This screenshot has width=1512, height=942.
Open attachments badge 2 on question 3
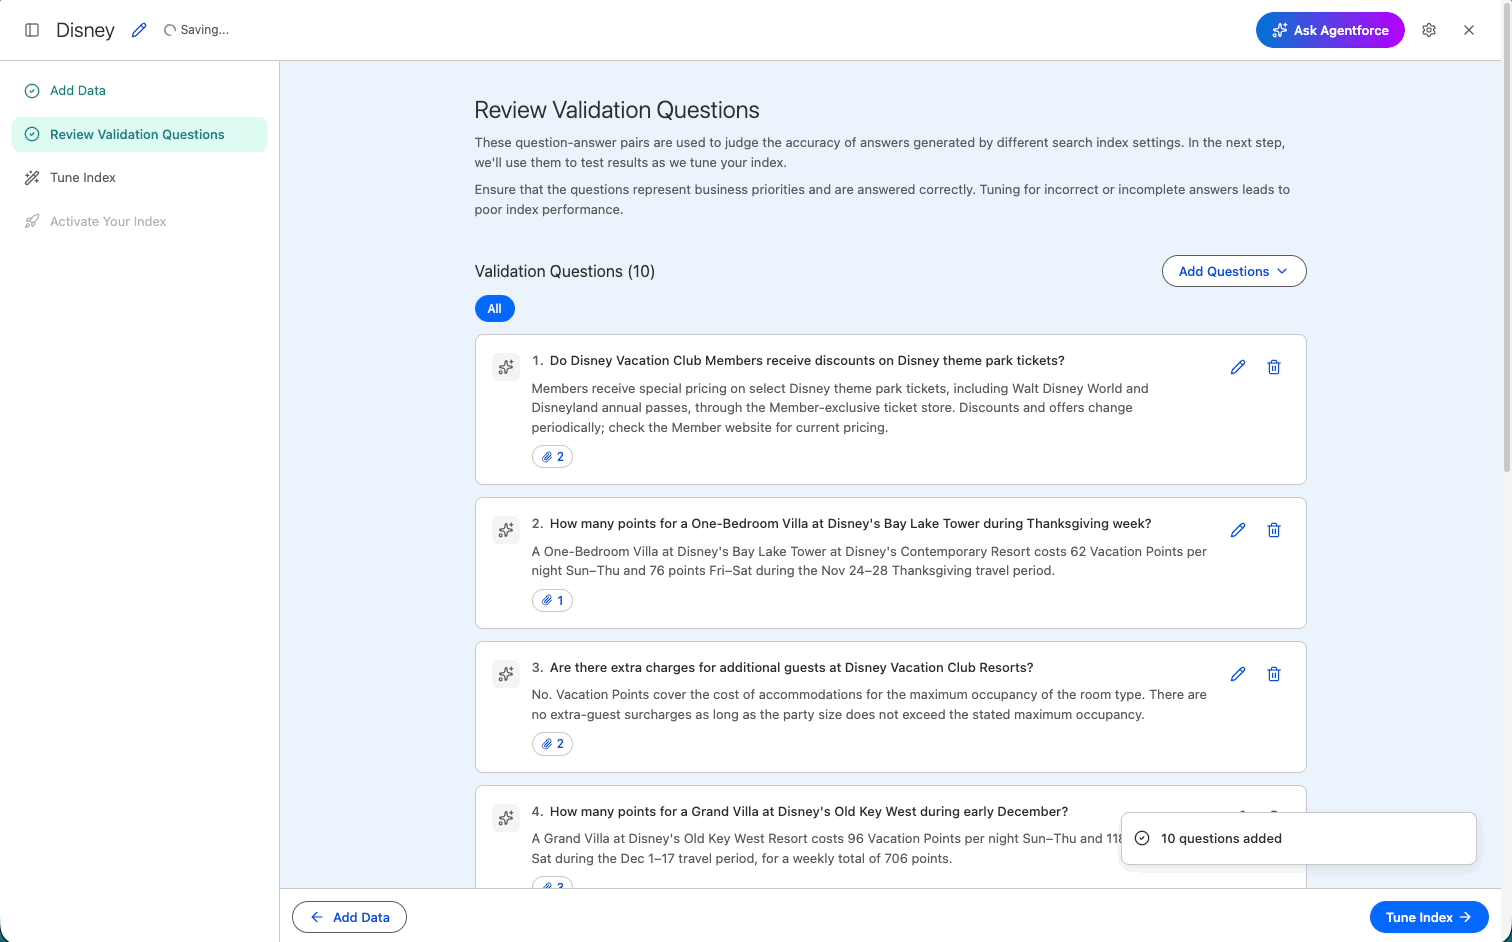(x=552, y=744)
